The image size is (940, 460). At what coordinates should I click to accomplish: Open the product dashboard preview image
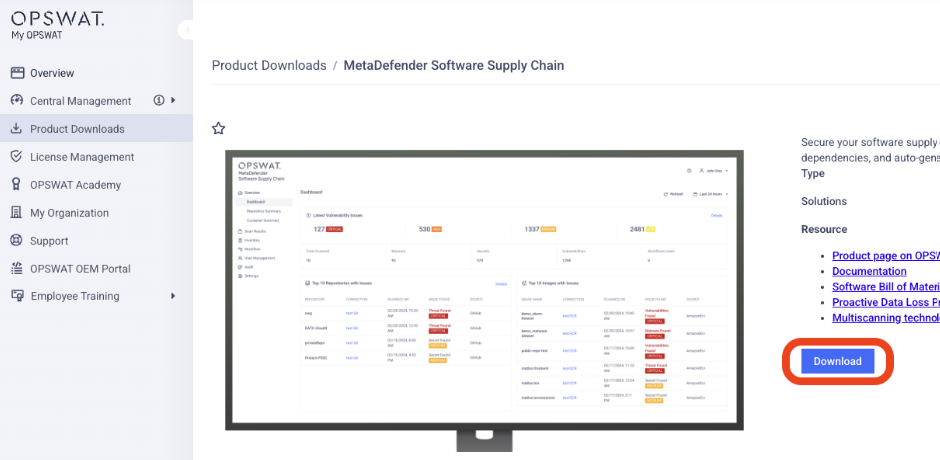click(484, 300)
